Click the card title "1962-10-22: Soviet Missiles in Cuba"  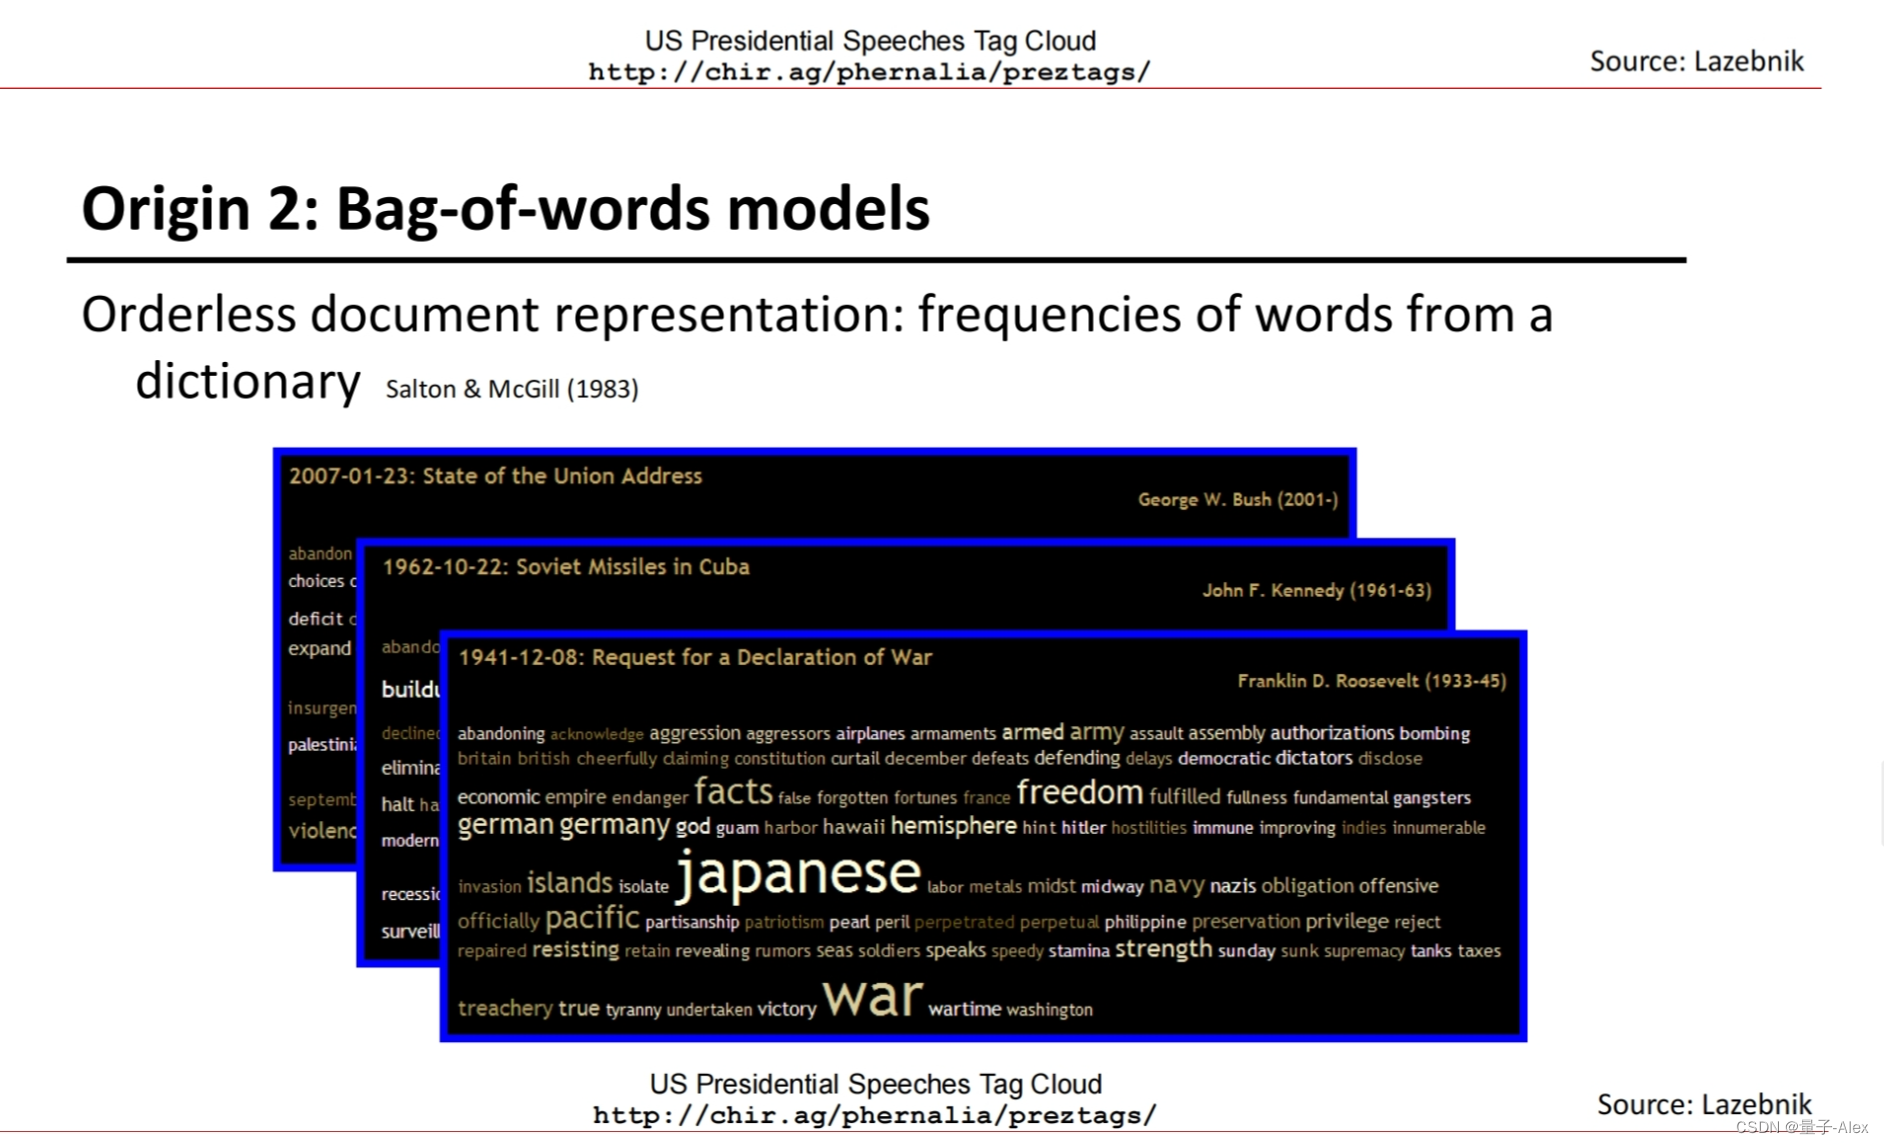pos(565,567)
